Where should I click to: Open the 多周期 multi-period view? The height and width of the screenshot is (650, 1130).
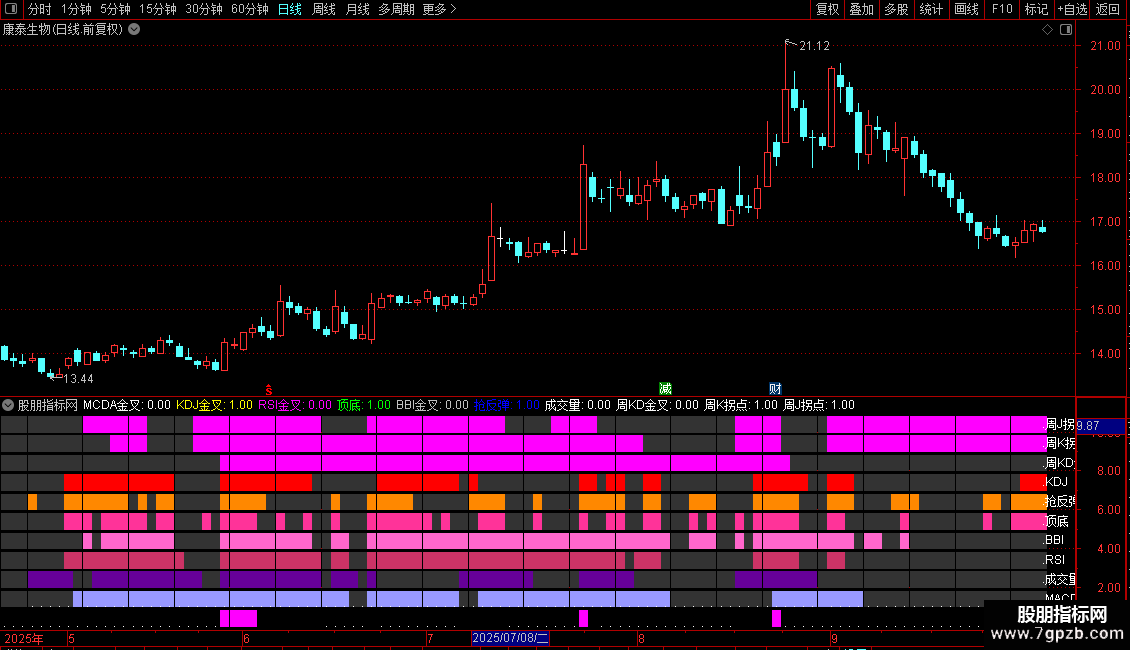point(396,9)
